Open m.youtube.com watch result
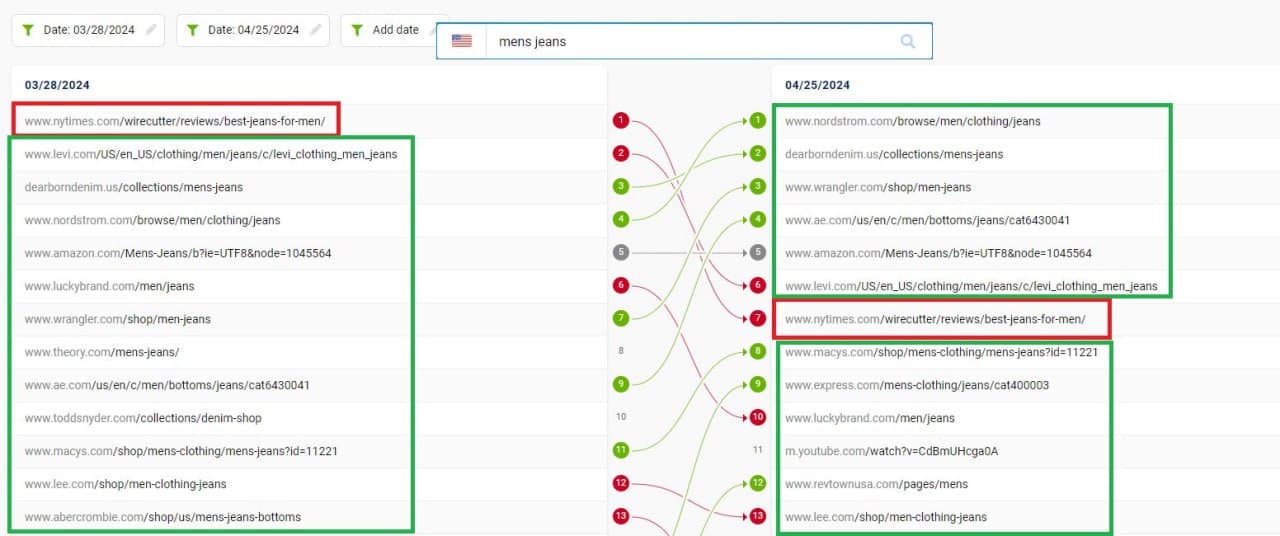 [x=892, y=451]
